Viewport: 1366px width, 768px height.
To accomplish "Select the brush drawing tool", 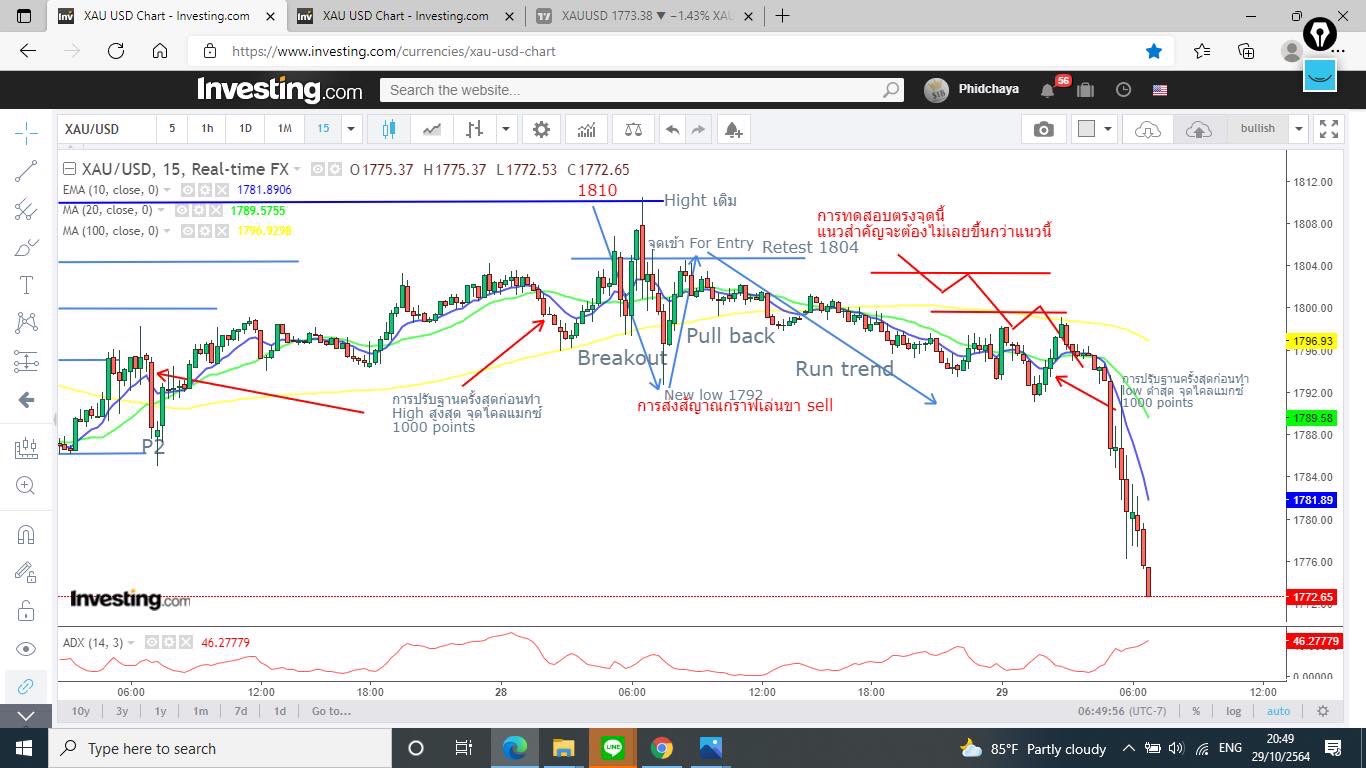I will tap(26, 247).
